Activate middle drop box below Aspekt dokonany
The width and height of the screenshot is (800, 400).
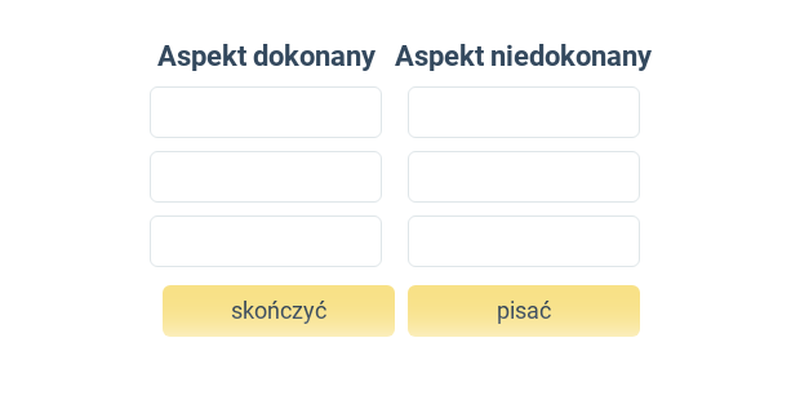pyautogui.click(x=266, y=177)
